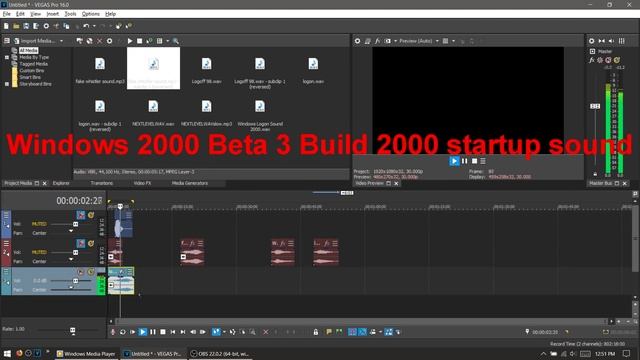
Task: Click the Project Media start preview play icon
Action: coord(130,41)
